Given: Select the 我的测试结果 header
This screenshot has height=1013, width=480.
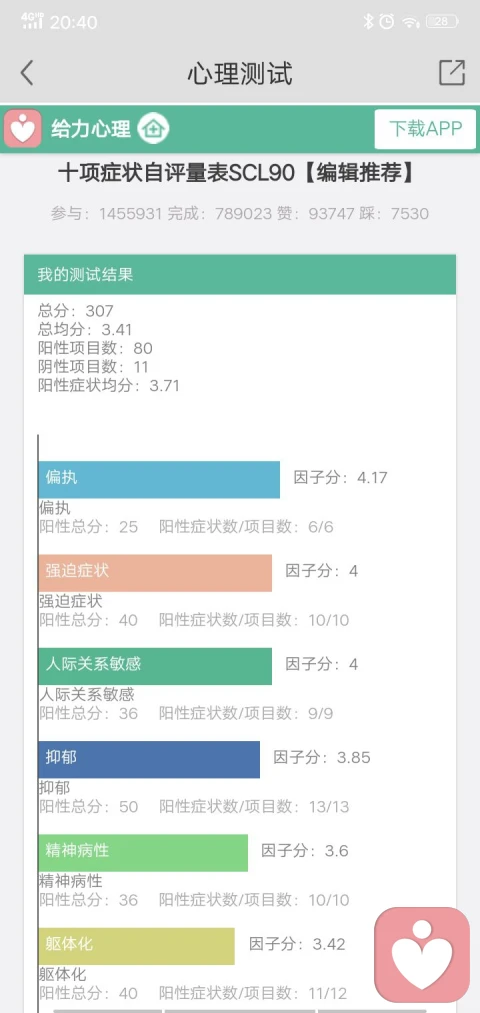Looking at the screenshot, I should (240, 275).
